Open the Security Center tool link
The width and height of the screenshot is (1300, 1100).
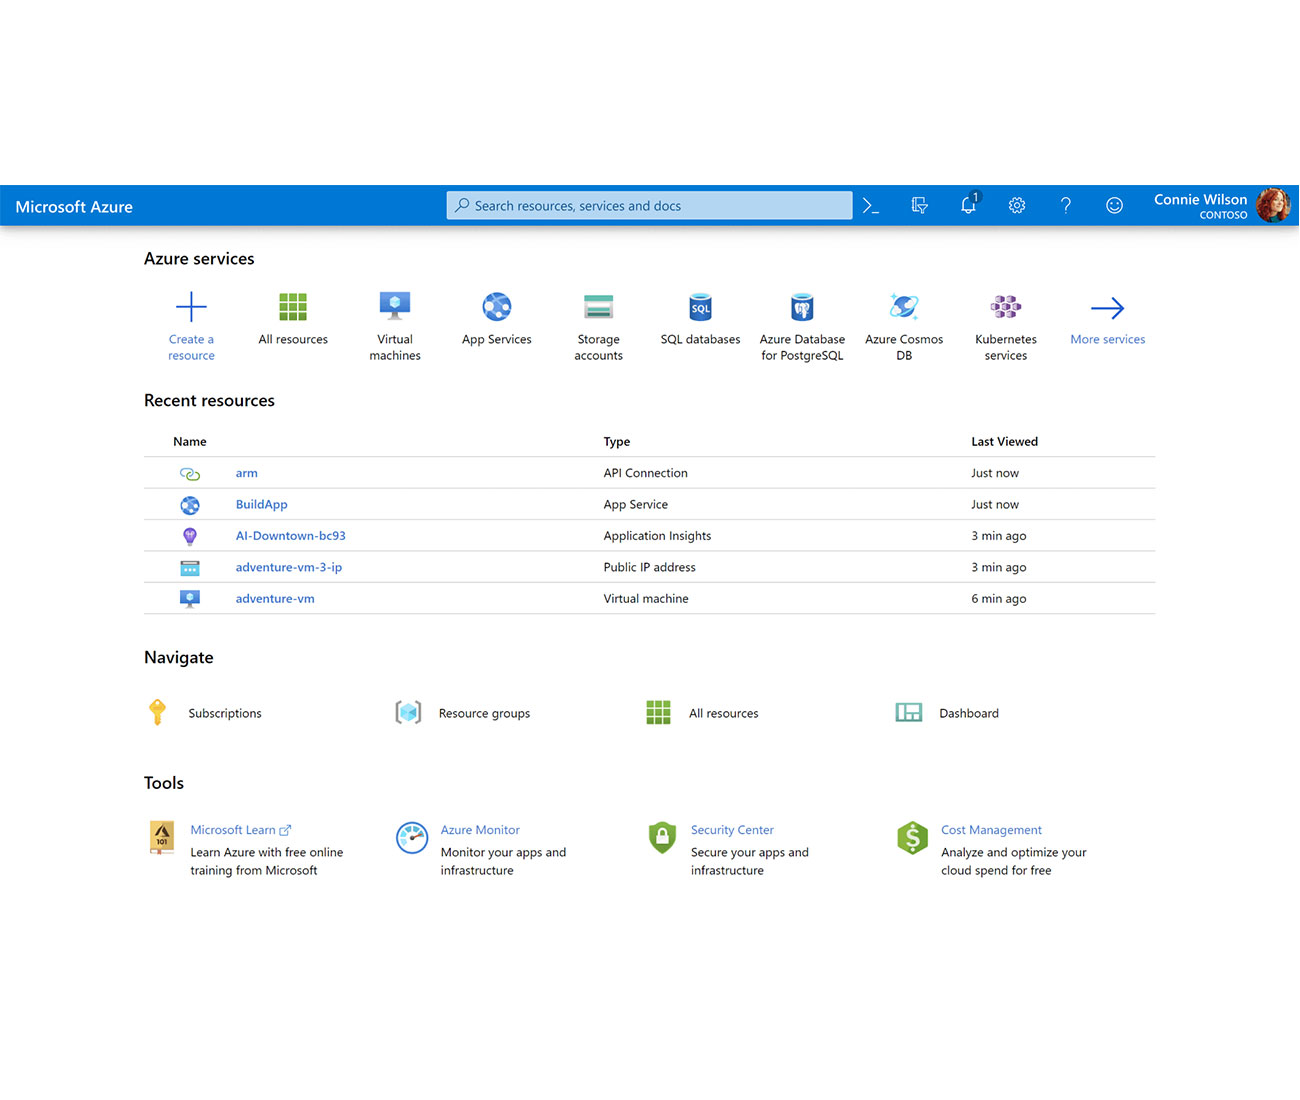[732, 830]
